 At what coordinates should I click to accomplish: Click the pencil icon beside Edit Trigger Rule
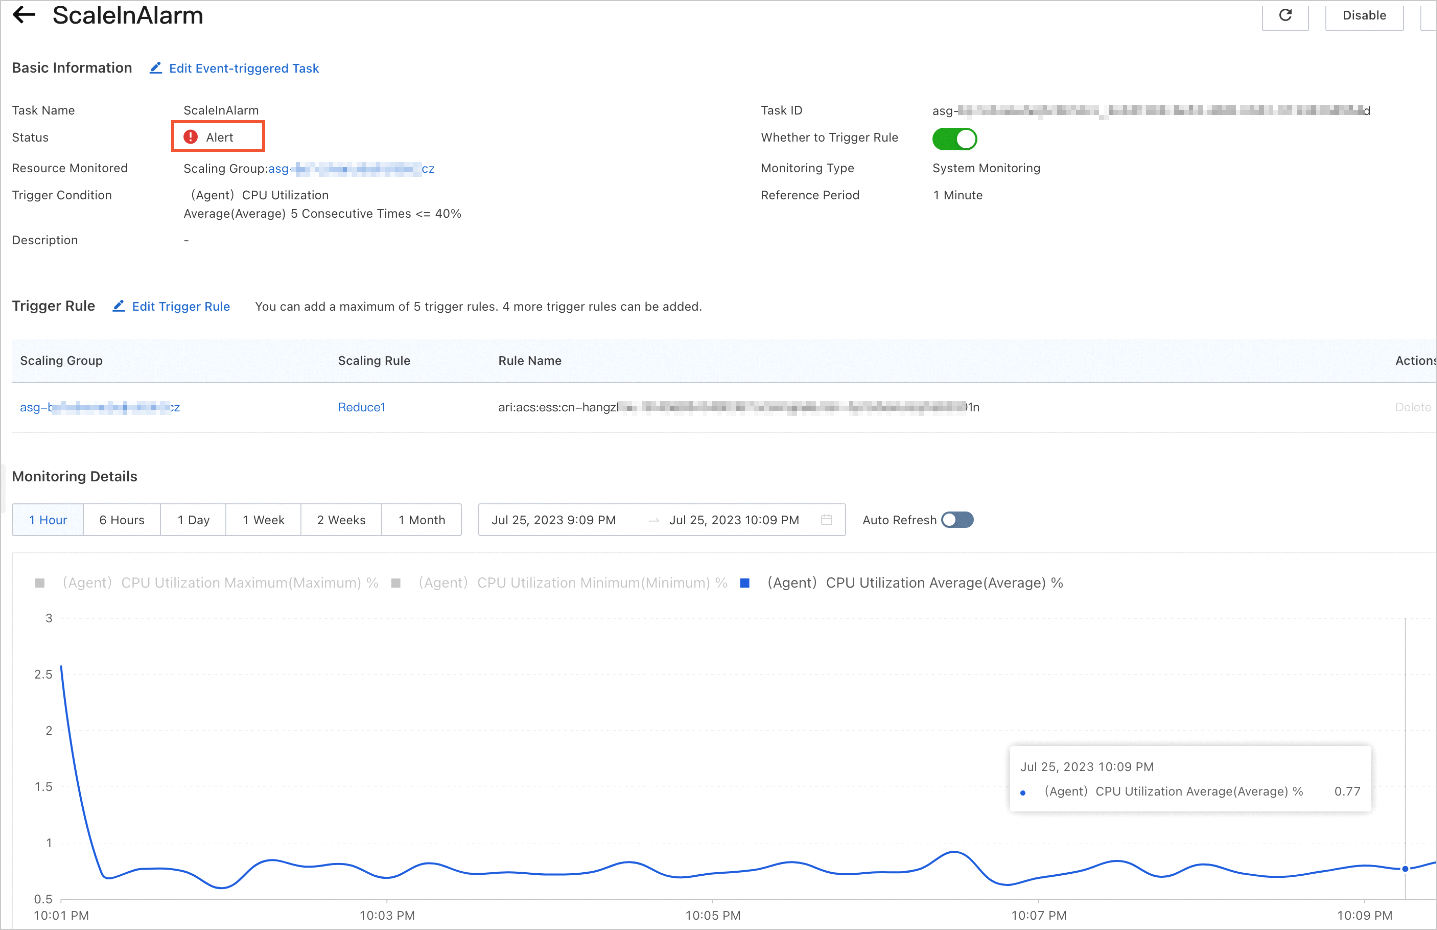coord(119,306)
